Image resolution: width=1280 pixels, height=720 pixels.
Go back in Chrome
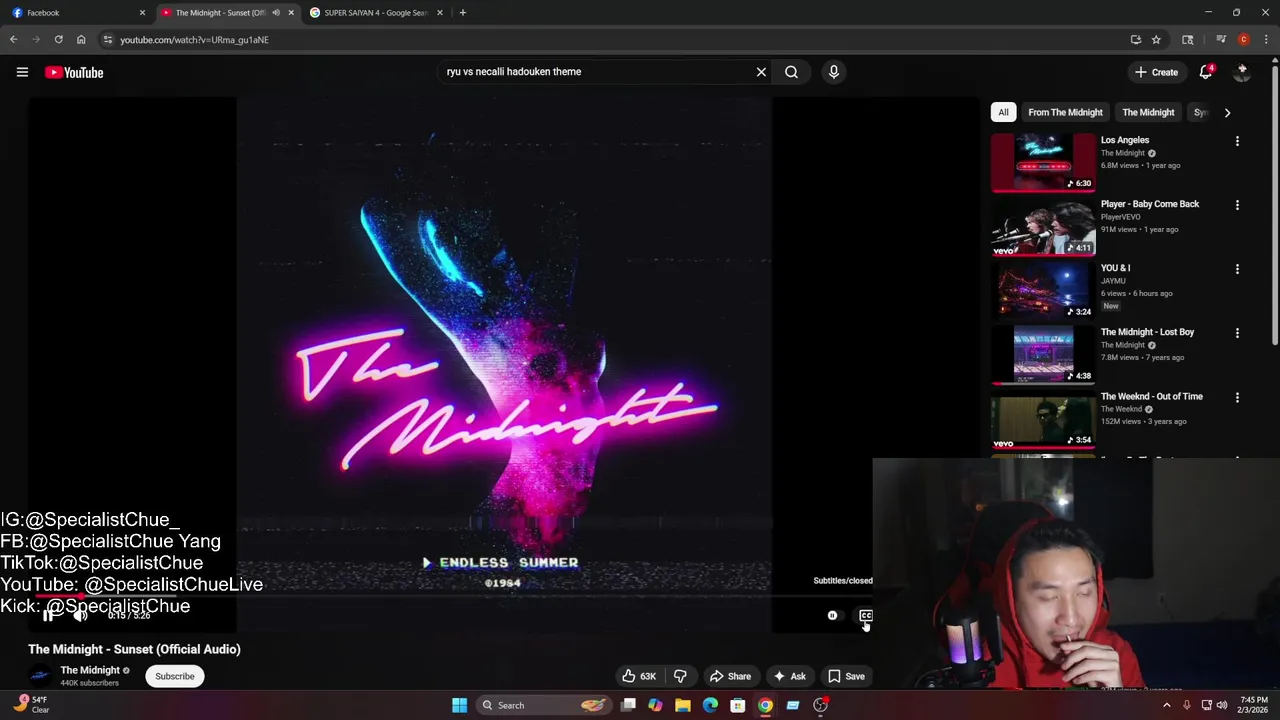(13, 40)
